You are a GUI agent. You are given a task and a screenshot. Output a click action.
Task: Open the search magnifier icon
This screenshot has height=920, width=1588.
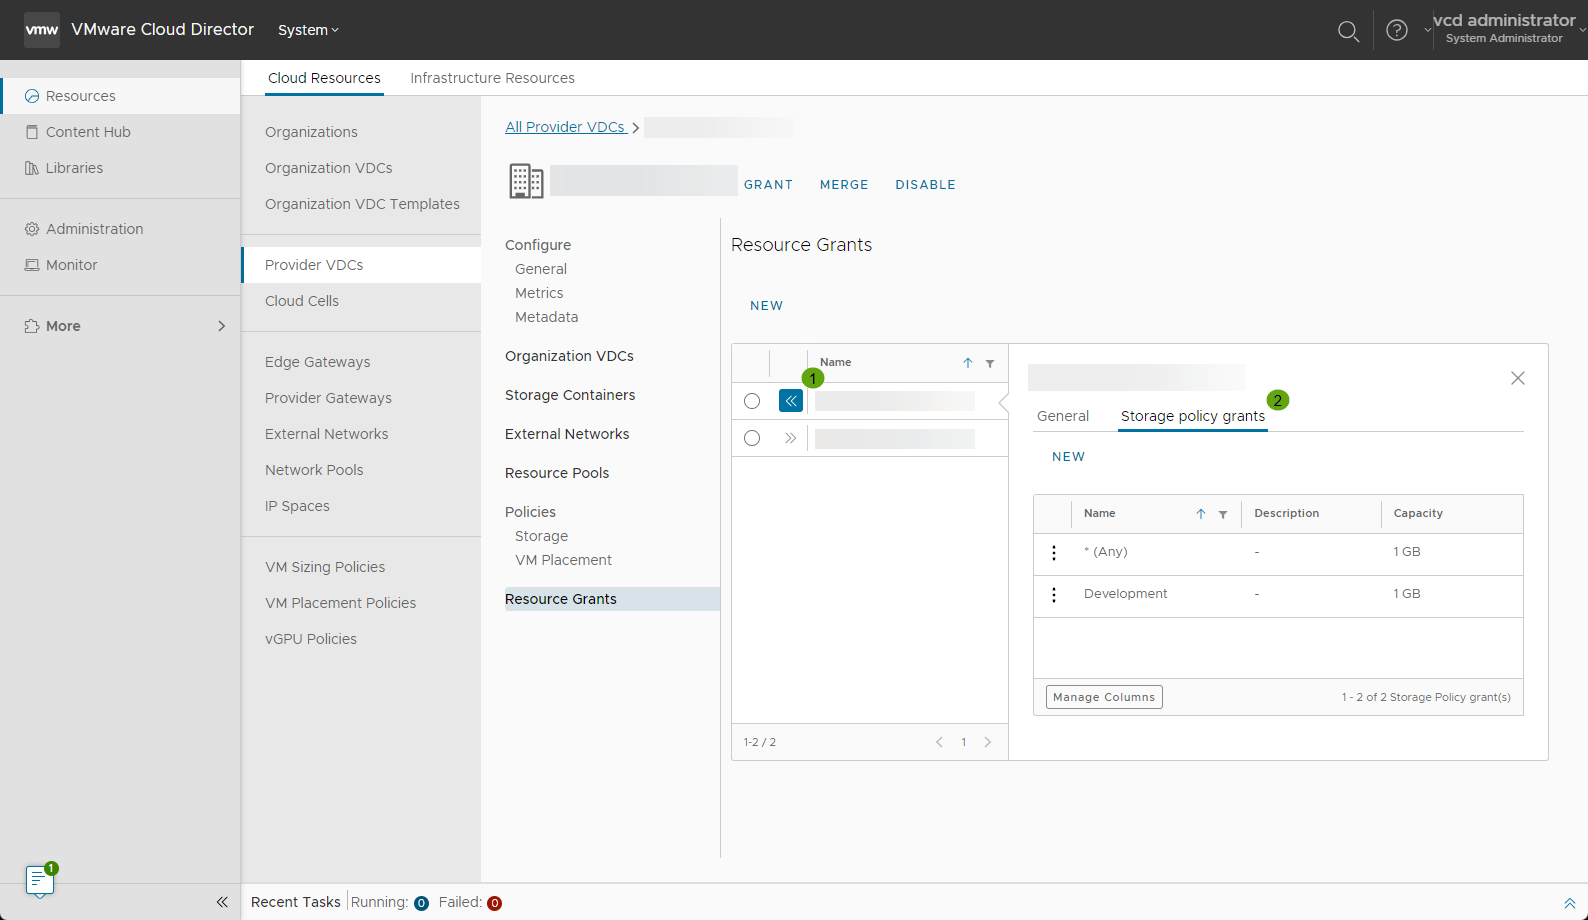[x=1348, y=31]
